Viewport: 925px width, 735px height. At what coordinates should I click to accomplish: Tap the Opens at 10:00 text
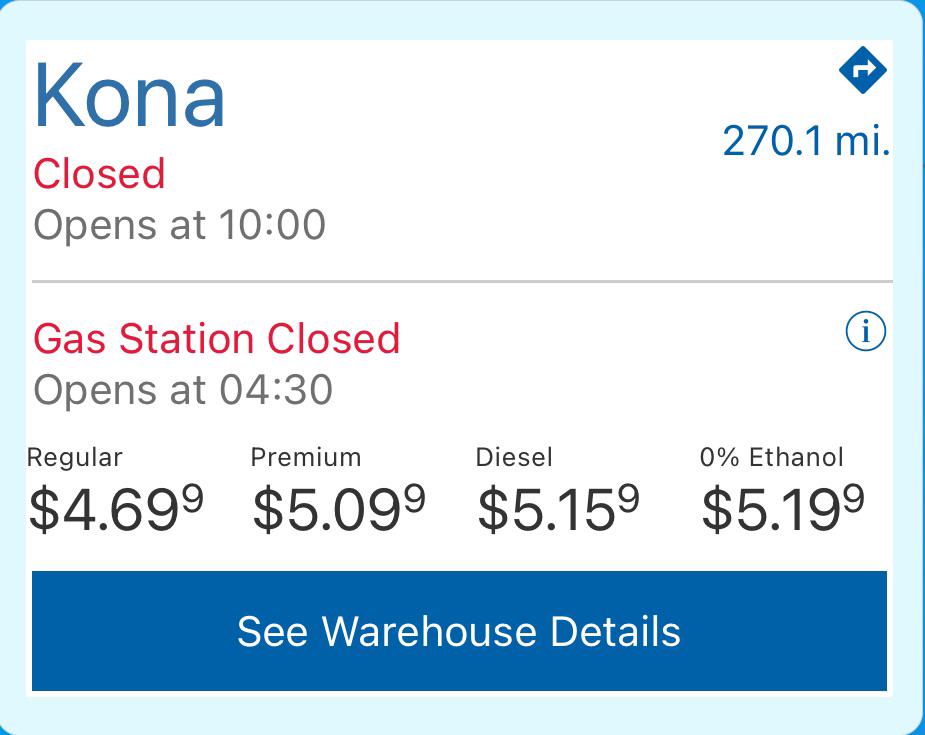coord(180,225)
